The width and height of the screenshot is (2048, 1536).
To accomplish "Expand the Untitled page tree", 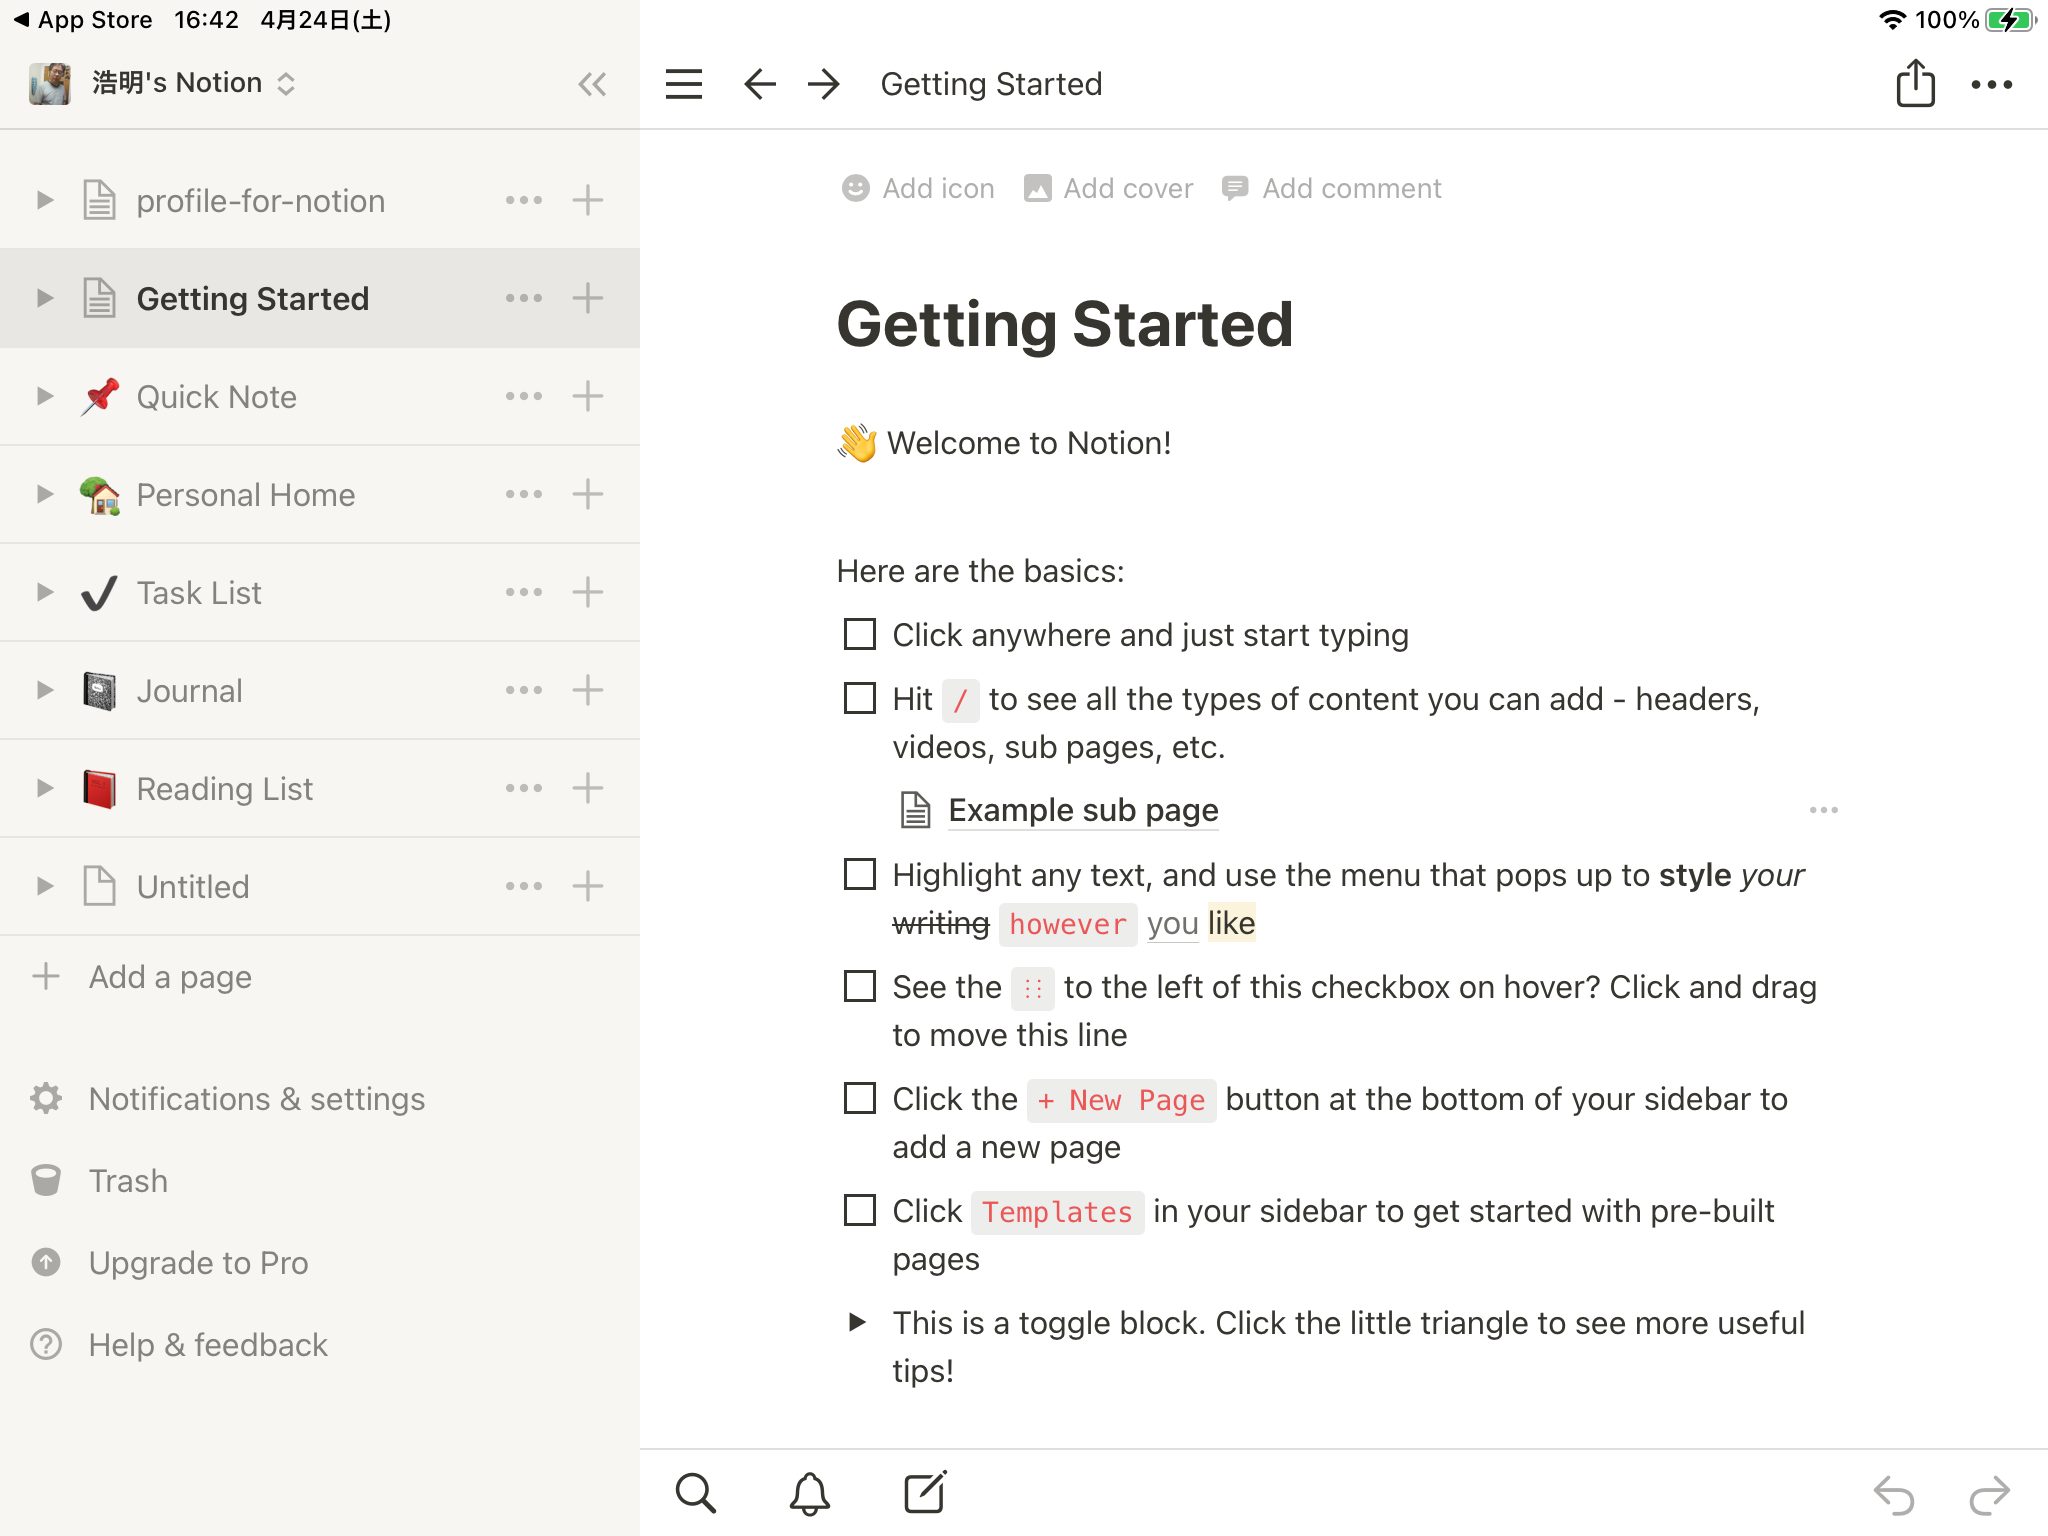I will tap(44, 886).
